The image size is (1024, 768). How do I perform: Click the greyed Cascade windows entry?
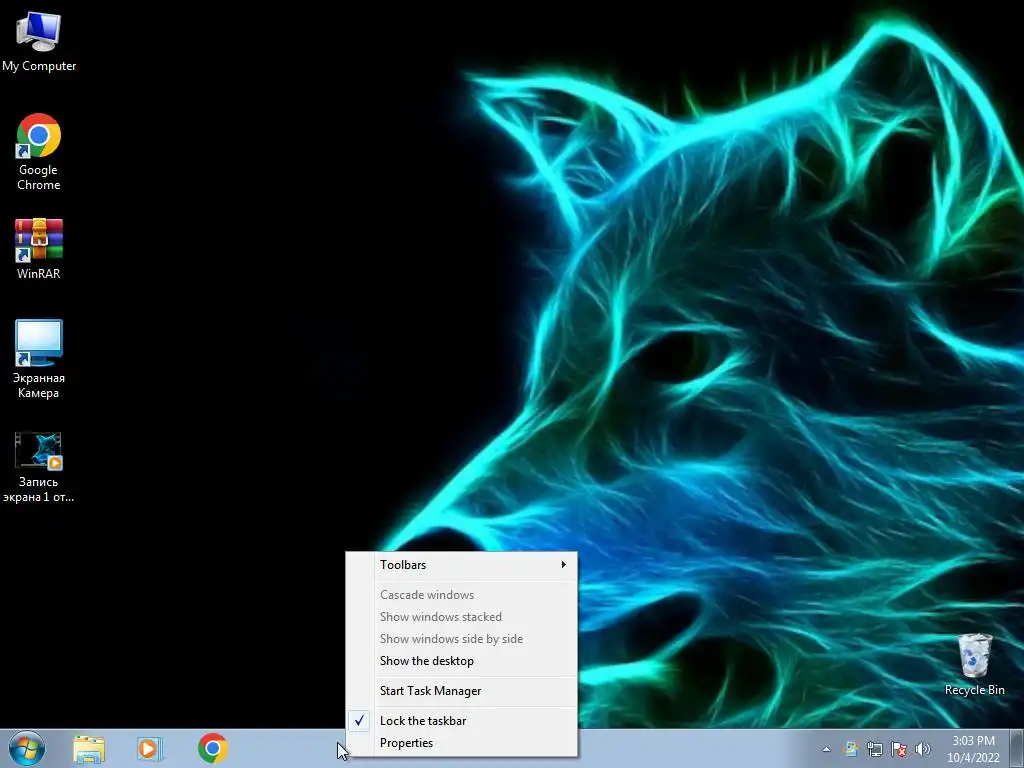pyautogui.click(x=462, y=595)
